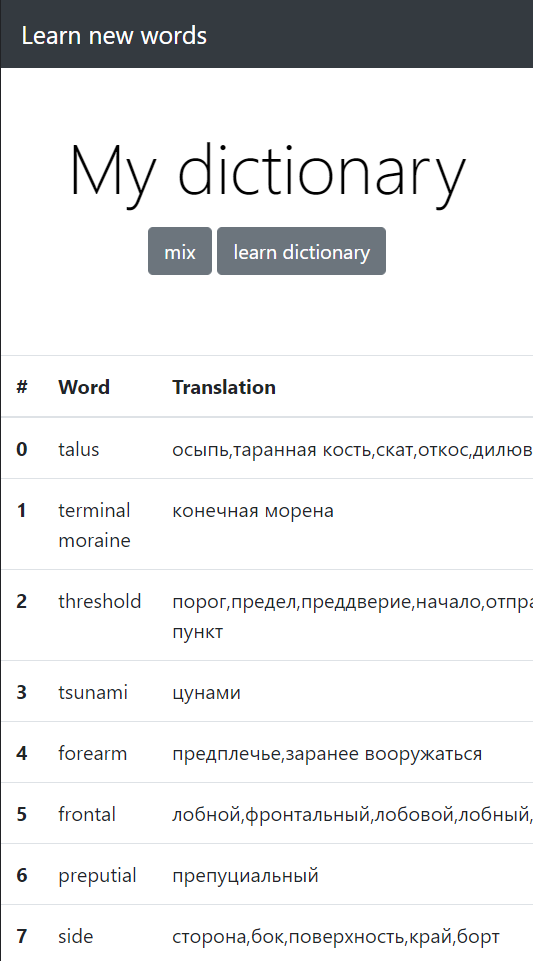Select the word forearm
Screen dimensions: 533x961
93,753
